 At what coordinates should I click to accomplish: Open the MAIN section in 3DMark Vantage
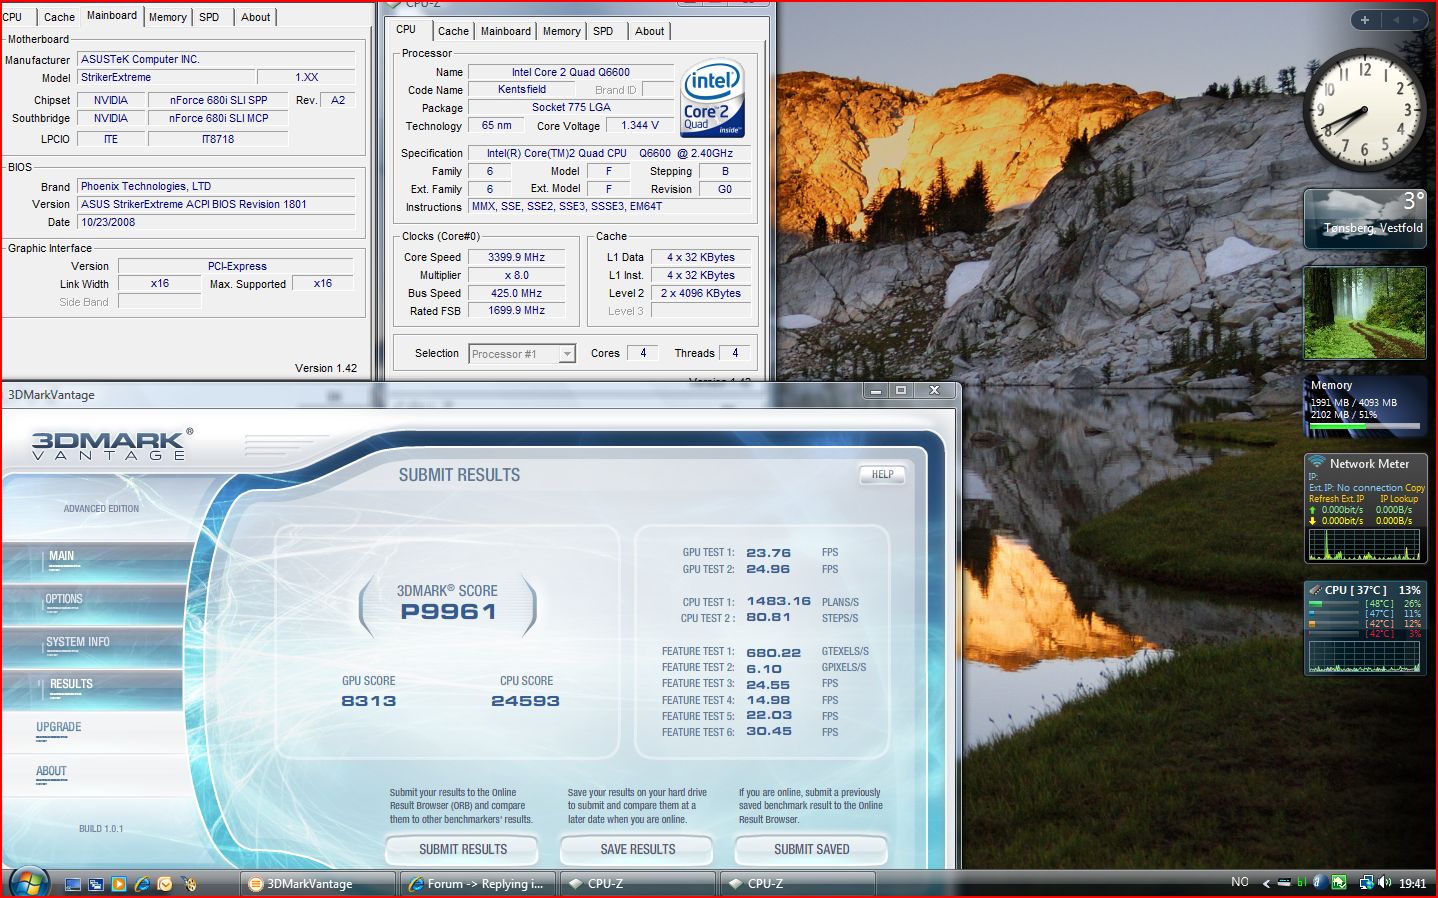[95, 561]
